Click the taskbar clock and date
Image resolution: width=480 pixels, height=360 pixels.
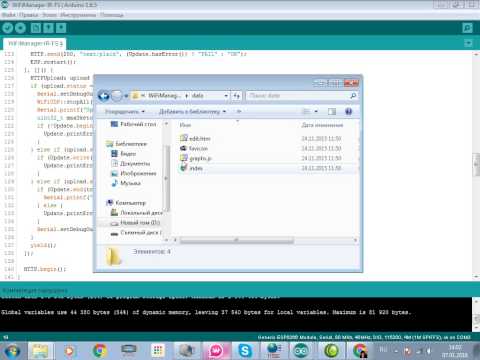(x=455, y=351)
